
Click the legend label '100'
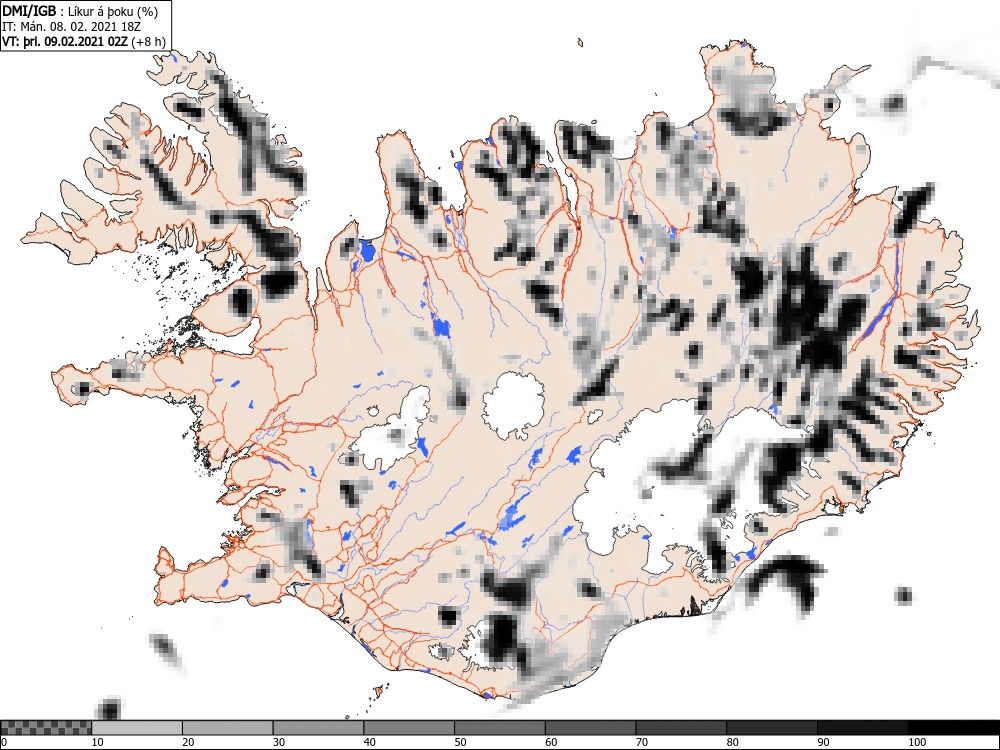tap(917, 742)
